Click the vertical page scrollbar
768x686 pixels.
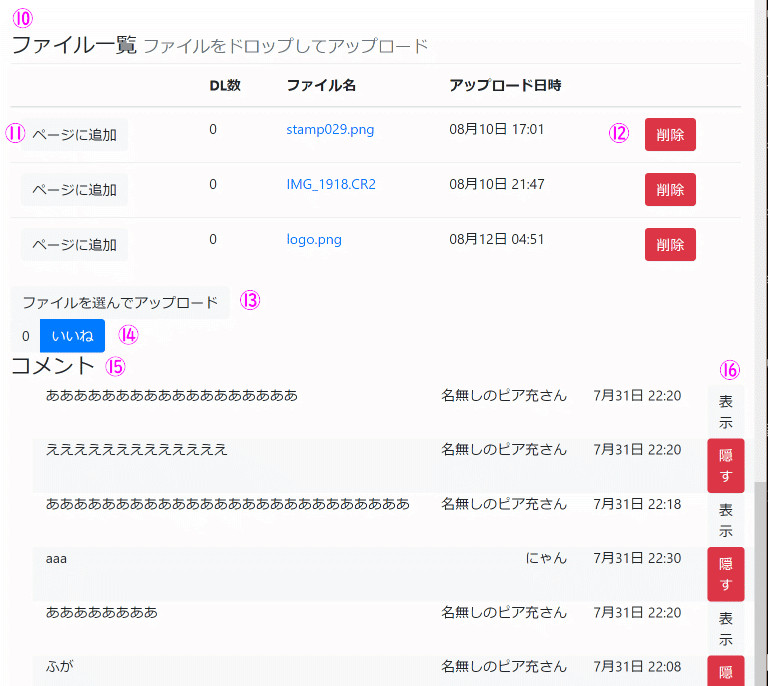pos(760,580)
